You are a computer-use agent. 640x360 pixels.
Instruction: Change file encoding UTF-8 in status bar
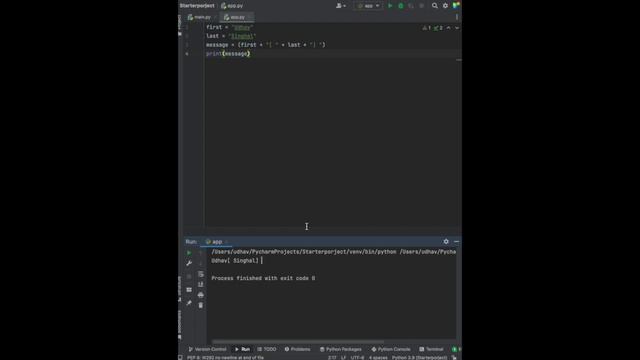(357, 358)
